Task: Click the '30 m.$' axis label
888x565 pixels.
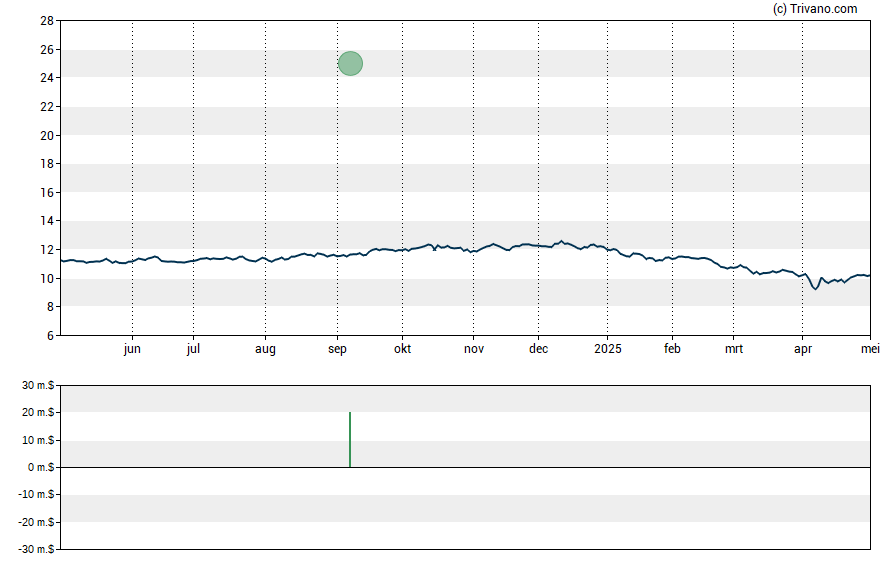Action: 38,386
